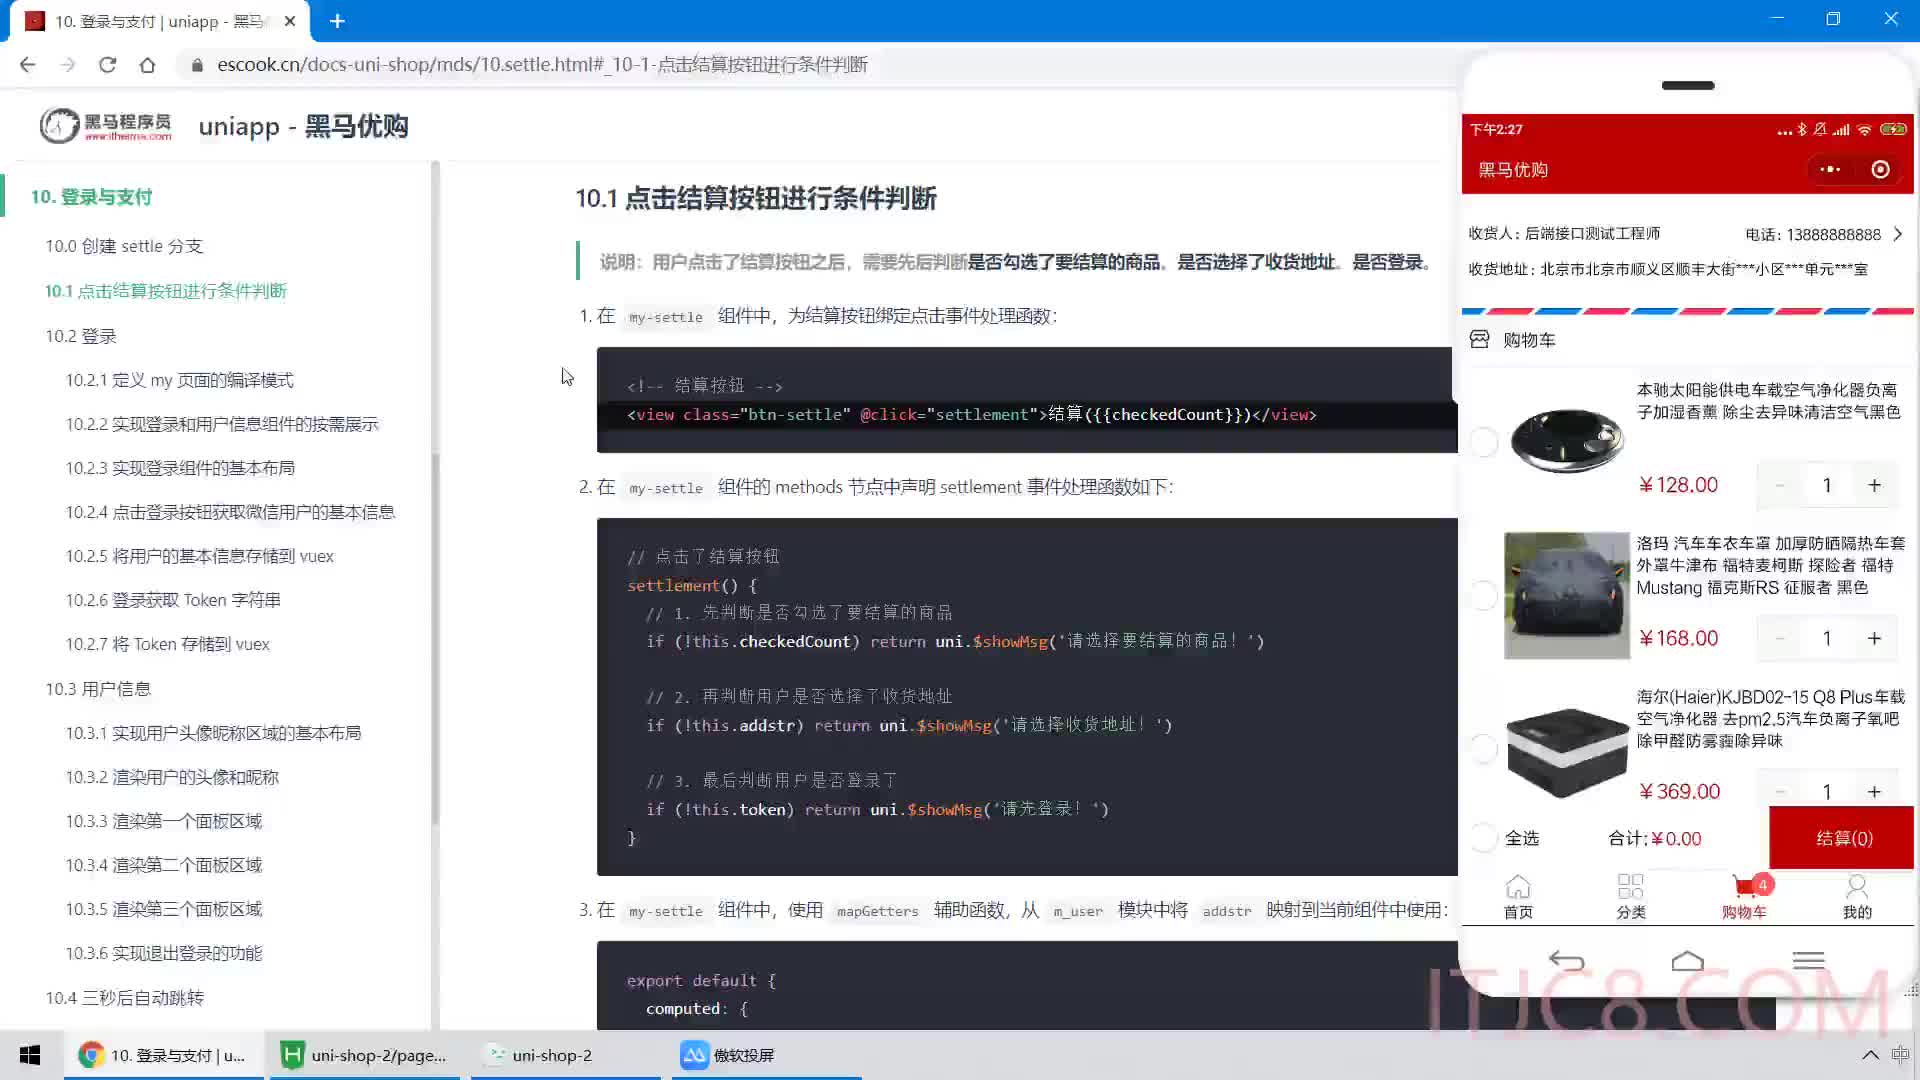Increase quantity of ¥369.00 item

[1874, 791]
